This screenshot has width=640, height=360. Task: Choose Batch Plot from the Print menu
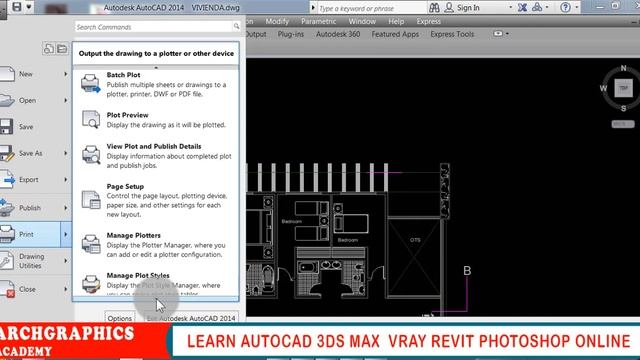click(x=156, y=84)
